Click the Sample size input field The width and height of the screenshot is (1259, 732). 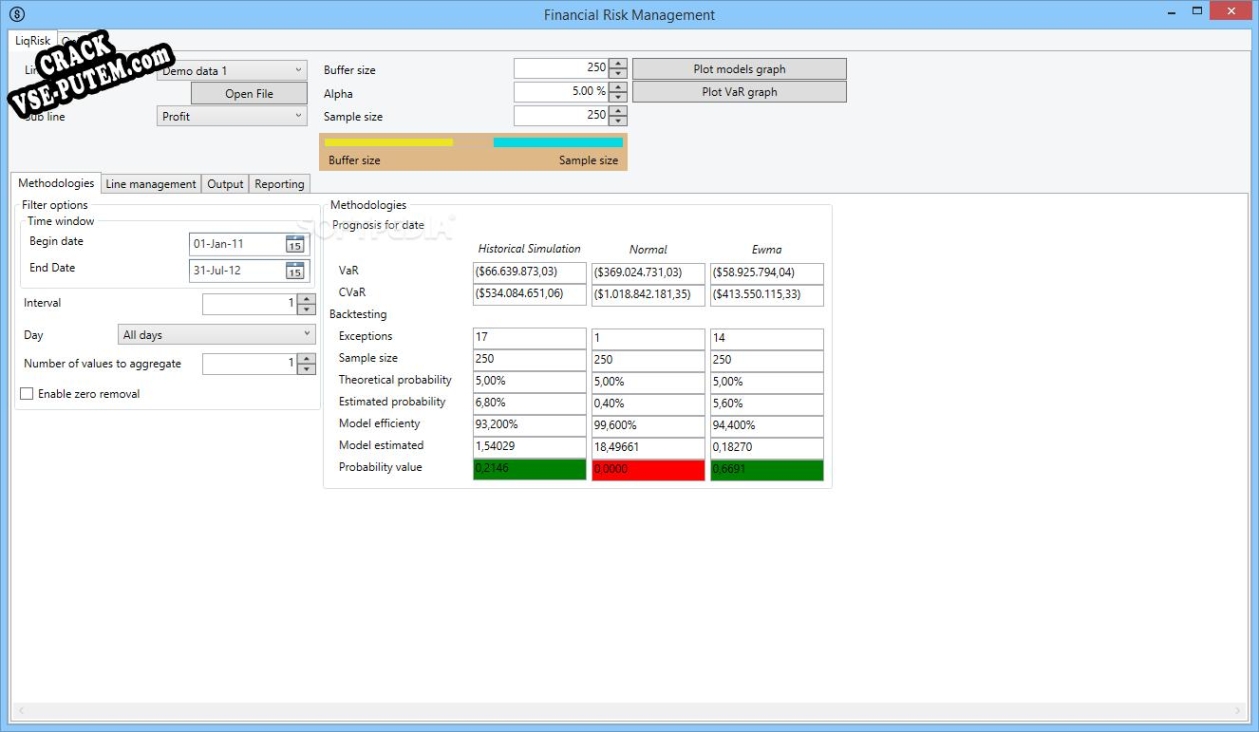(562, 115)
